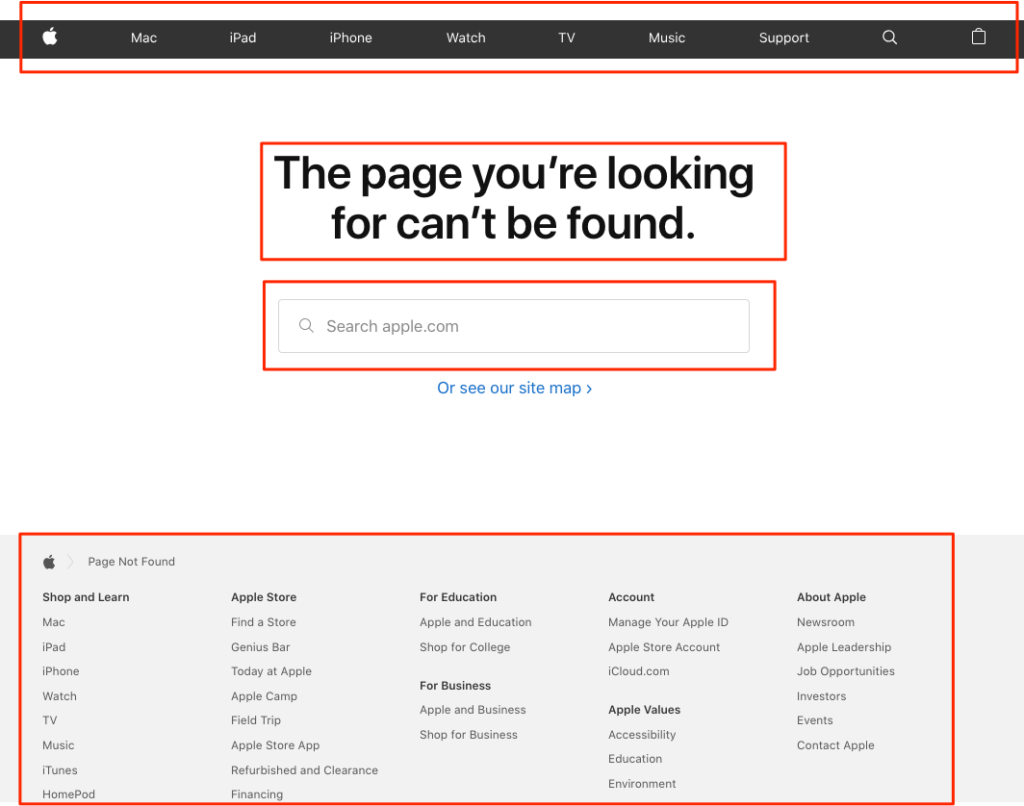Open the Music link under Shop and Learn
This screenshot has height=806, width=1024.
(x=58, y=745)
